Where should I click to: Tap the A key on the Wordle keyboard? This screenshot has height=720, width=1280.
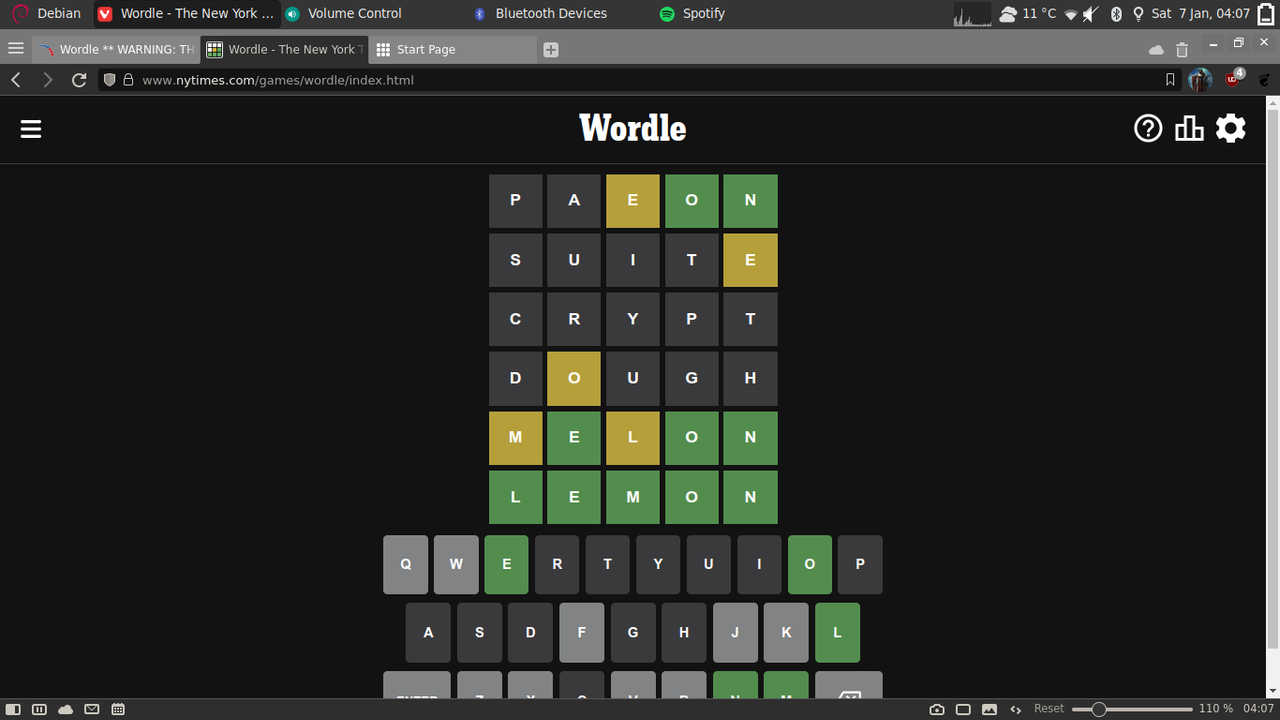tap(429, 633)
